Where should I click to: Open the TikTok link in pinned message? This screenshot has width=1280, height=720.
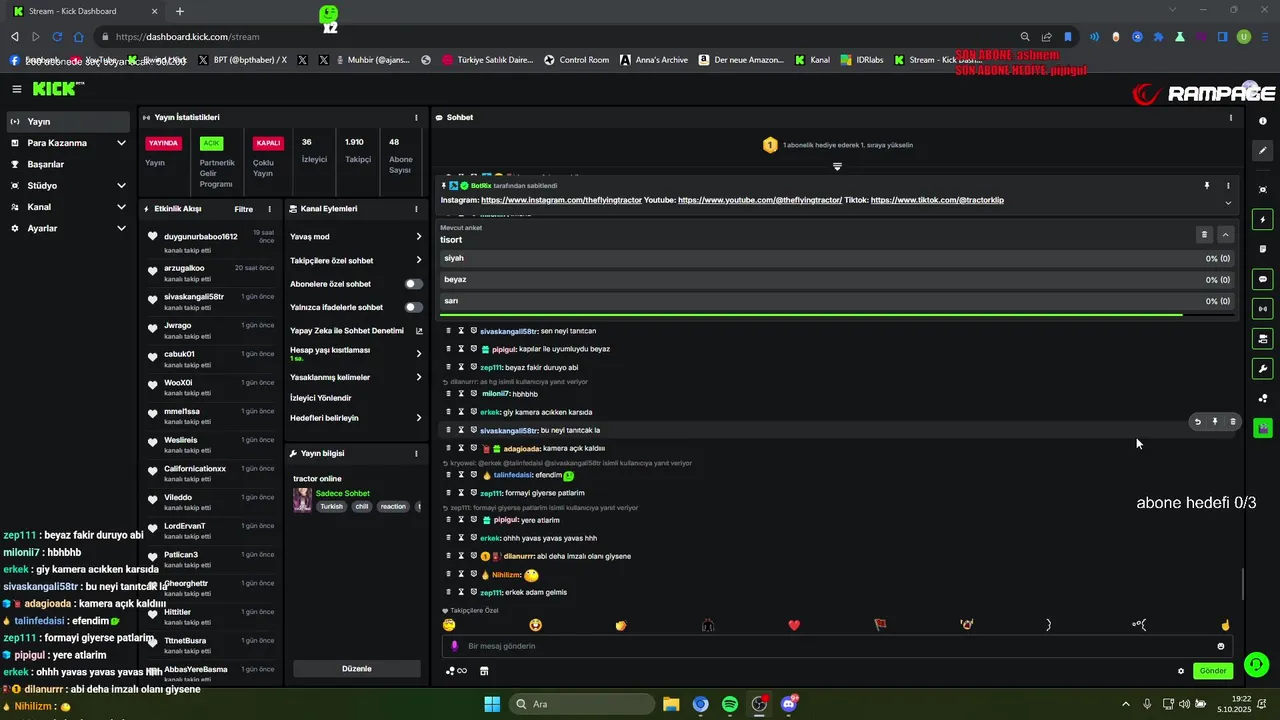coord(937,200)
